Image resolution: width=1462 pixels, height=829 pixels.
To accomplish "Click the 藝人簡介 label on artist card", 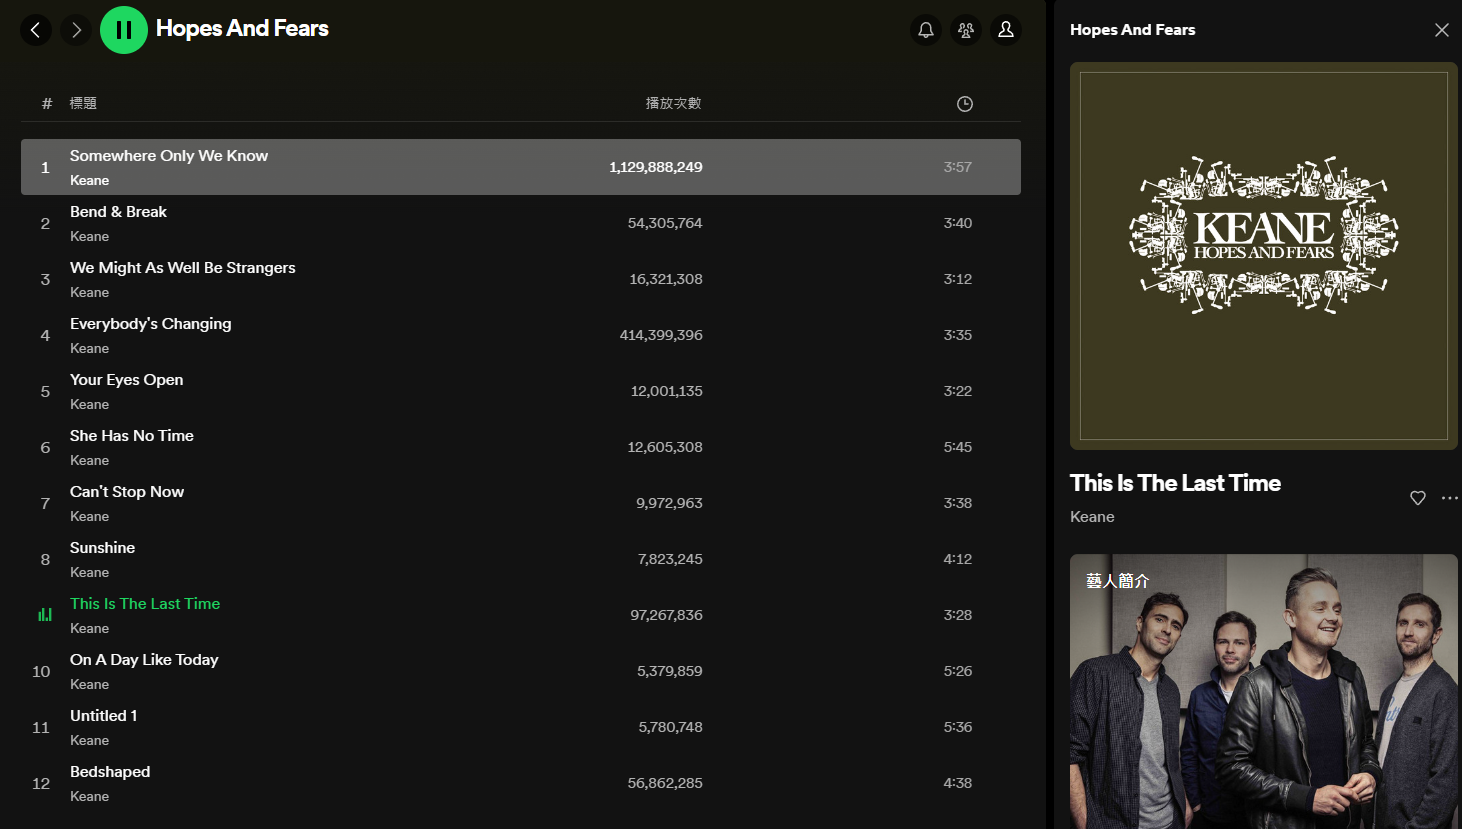I will [x=1118, y=581].
